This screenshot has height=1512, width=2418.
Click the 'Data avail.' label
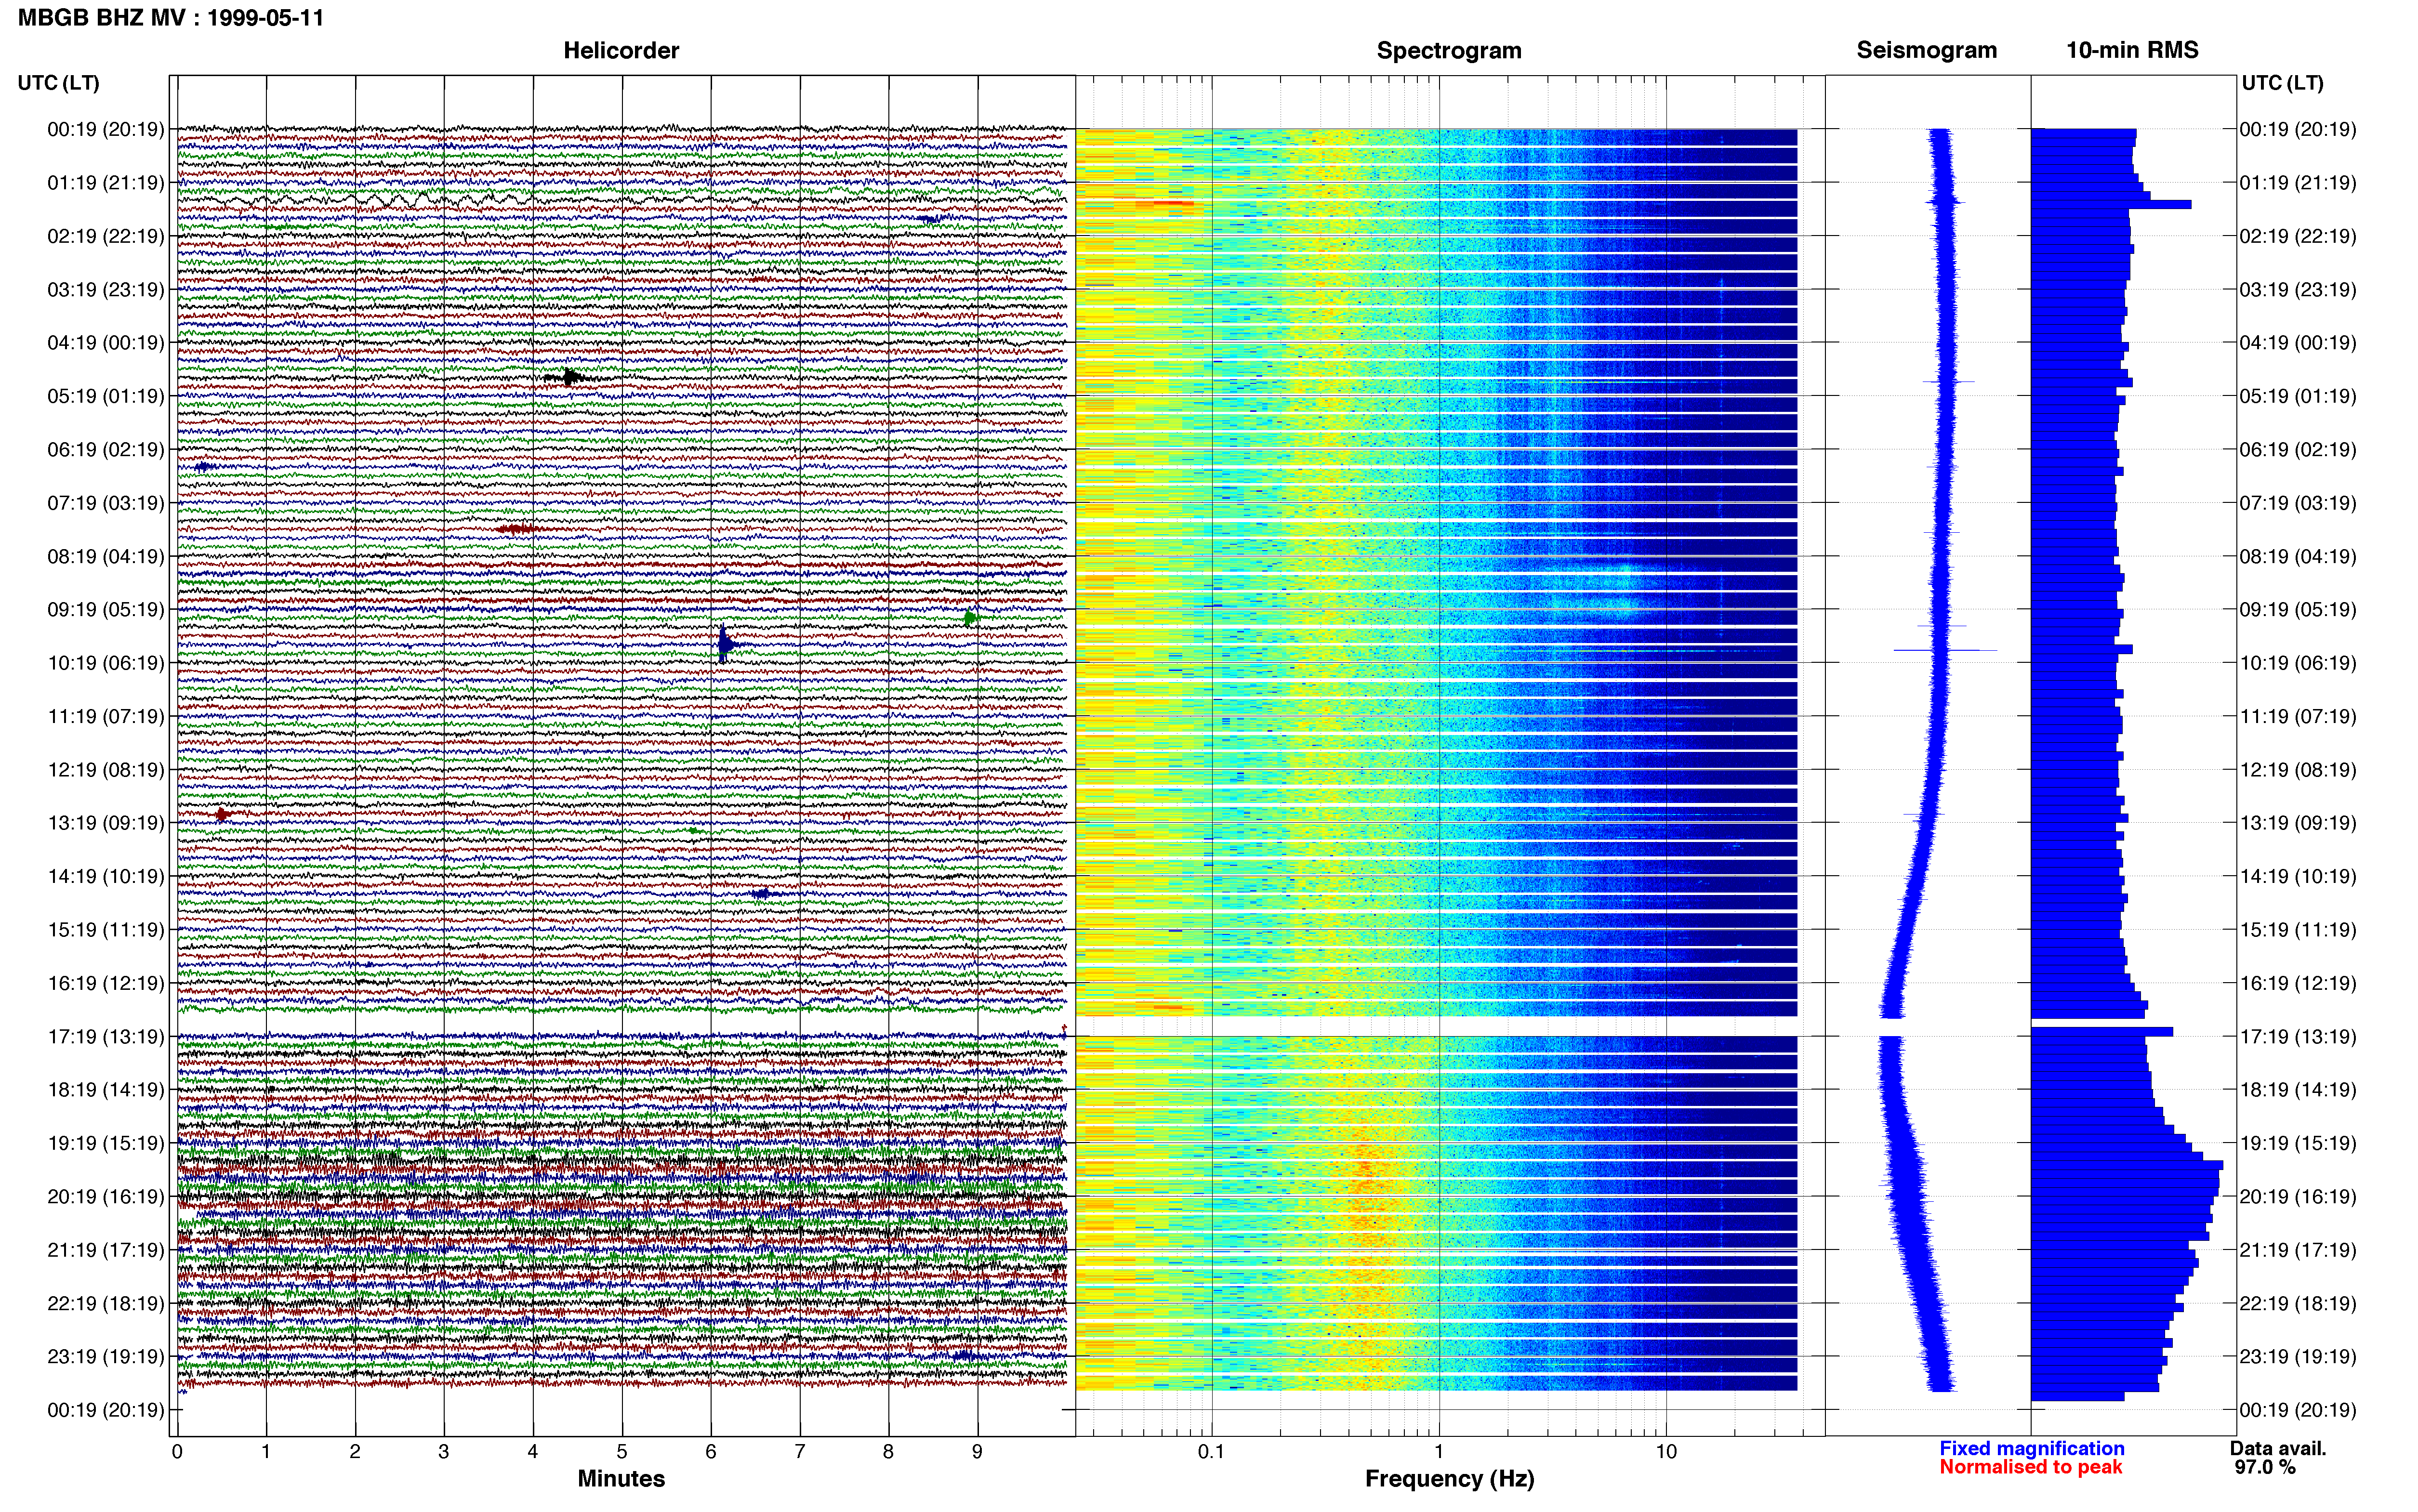coord(2278,1448)
